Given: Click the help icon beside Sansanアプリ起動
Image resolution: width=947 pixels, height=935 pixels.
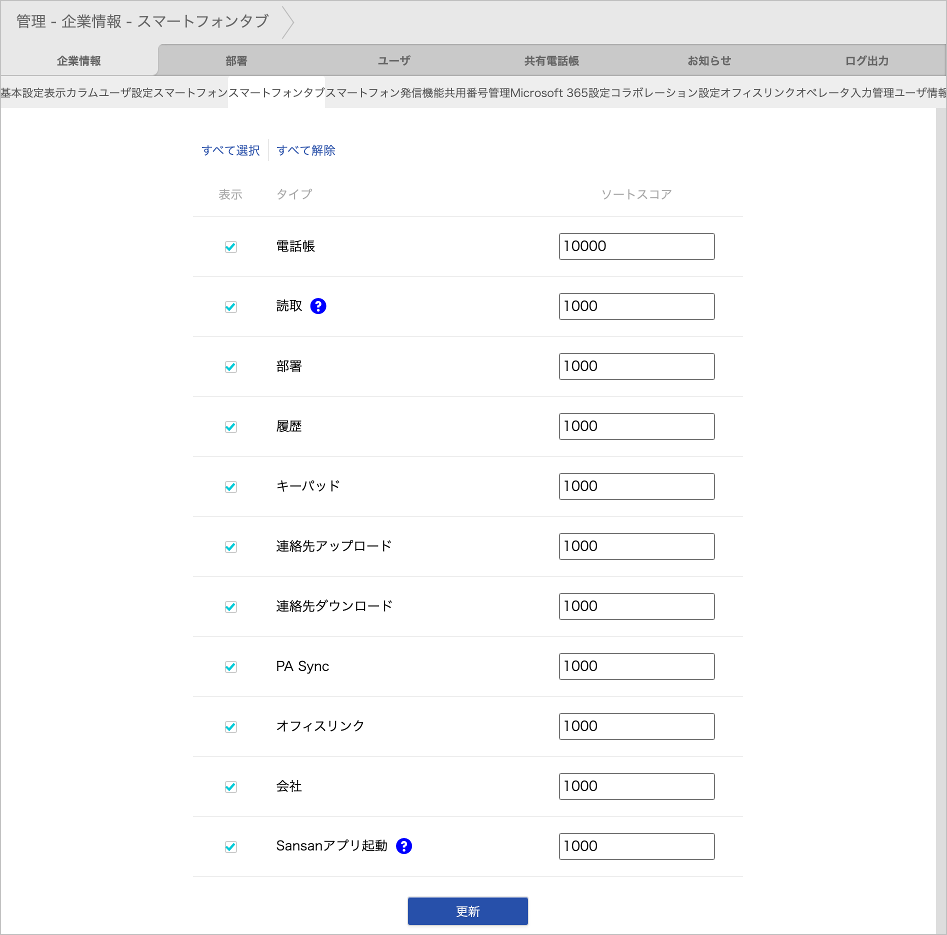Looking at the screenshot, I should (404, 846).
